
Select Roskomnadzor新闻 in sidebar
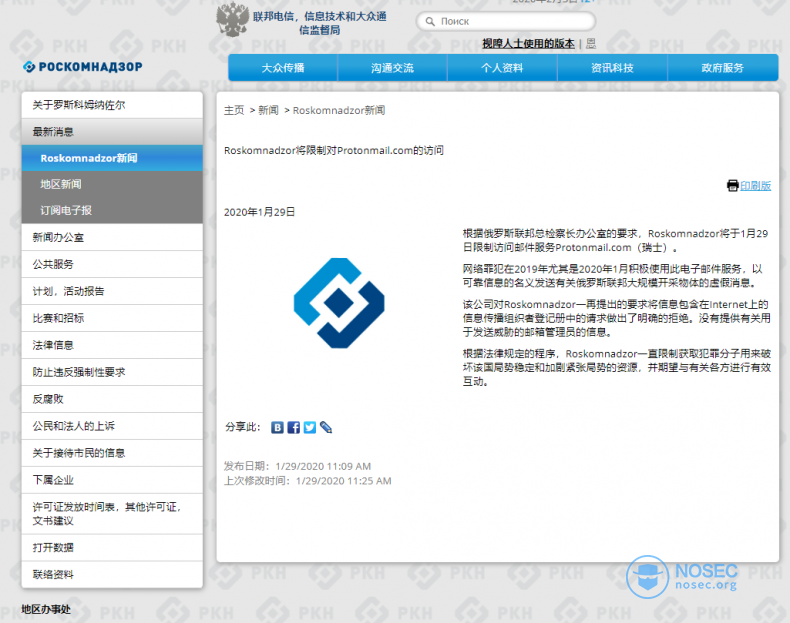[112, 158]
